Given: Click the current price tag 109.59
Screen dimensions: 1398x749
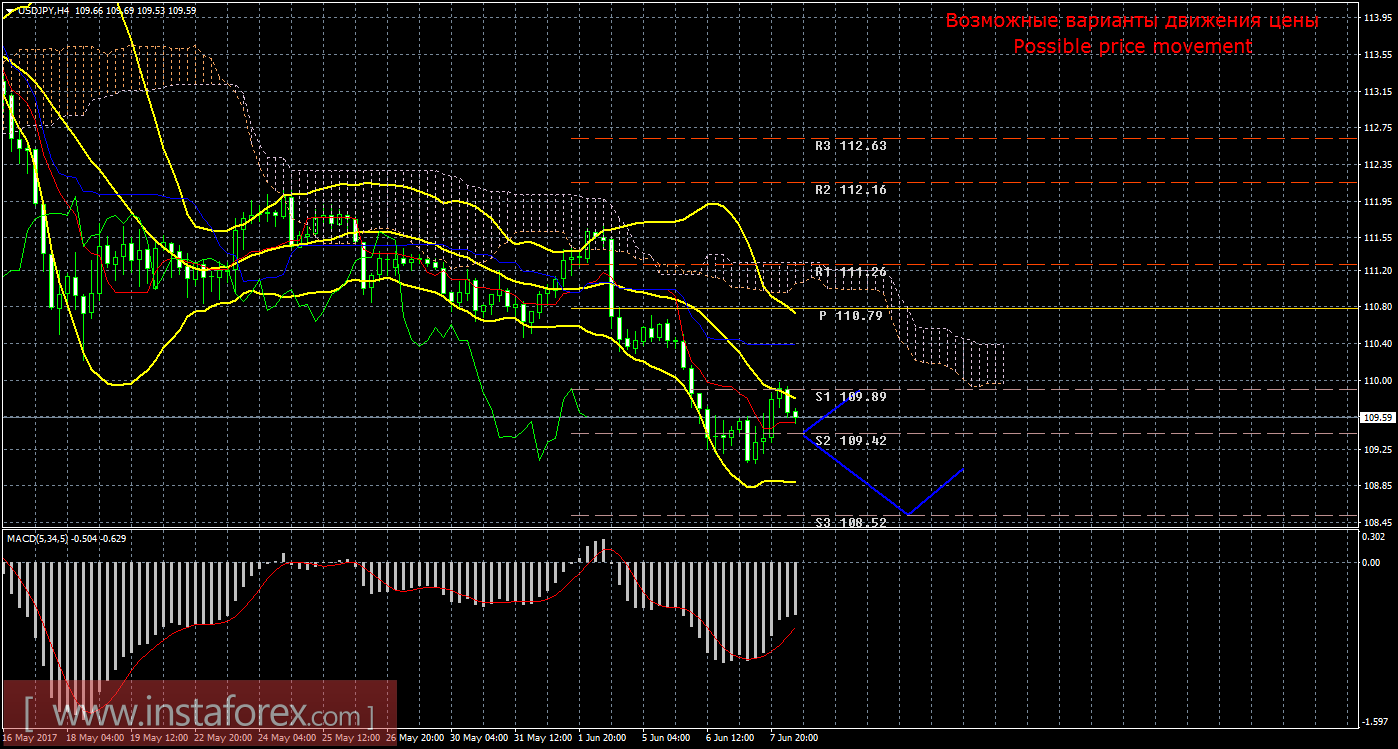Looking at the screenshot, I should point(1378,418).
